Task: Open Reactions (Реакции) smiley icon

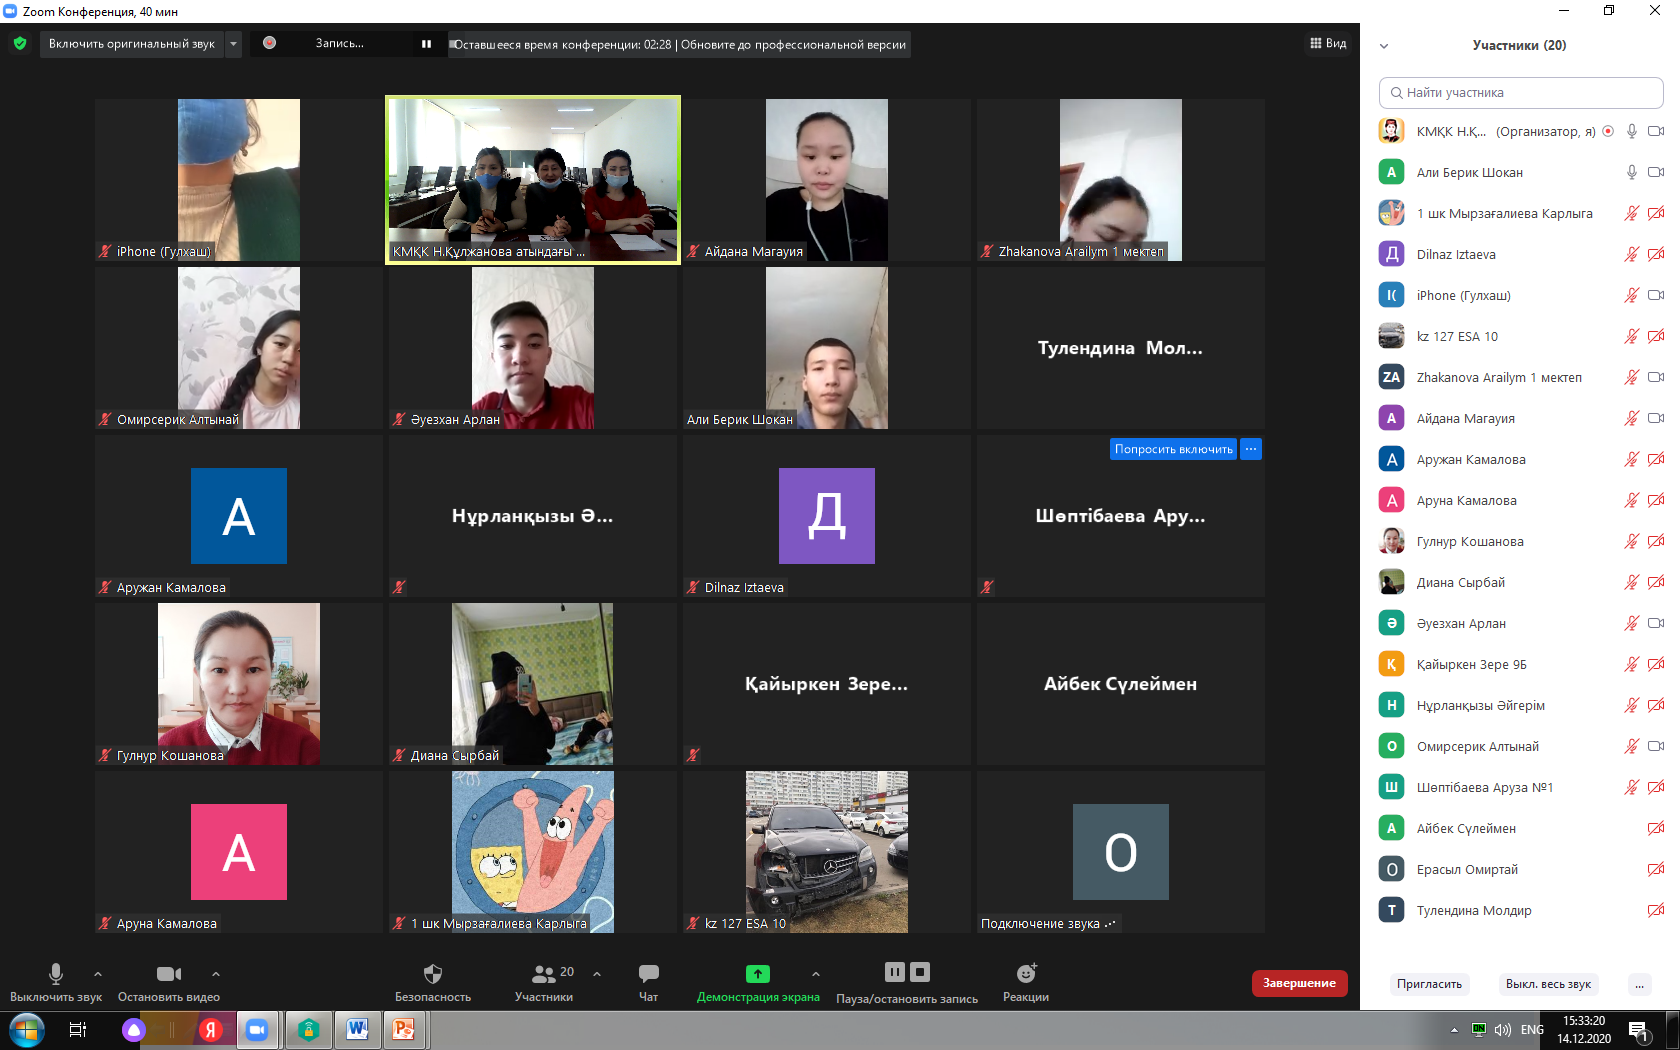Action: pos(1026,974)
